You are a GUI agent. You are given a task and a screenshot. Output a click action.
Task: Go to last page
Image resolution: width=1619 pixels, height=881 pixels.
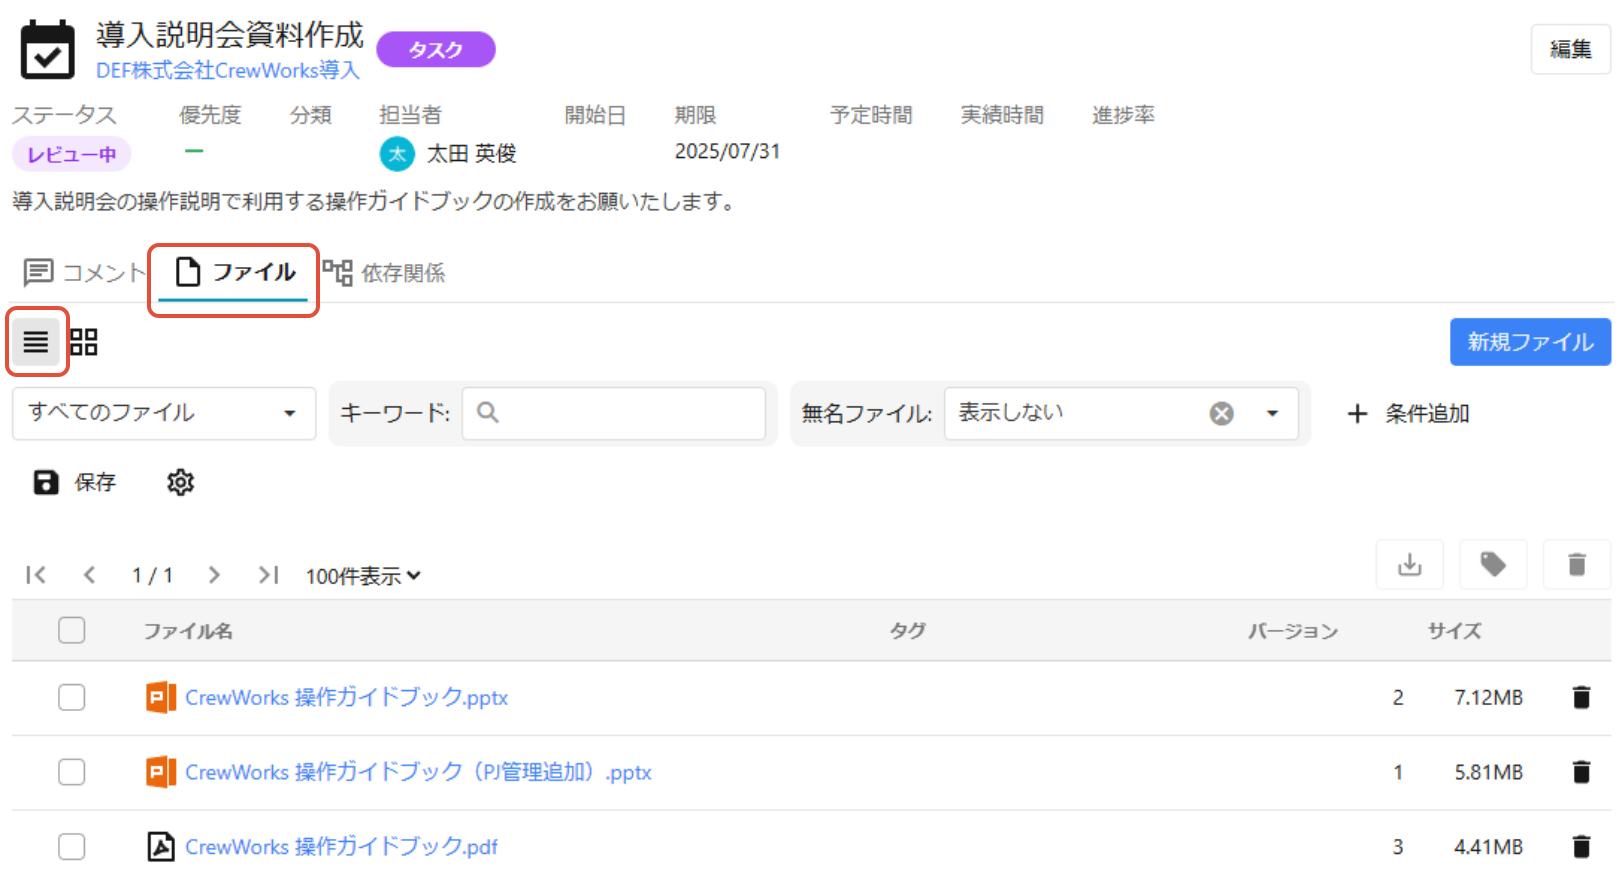[x=268, y=574]
